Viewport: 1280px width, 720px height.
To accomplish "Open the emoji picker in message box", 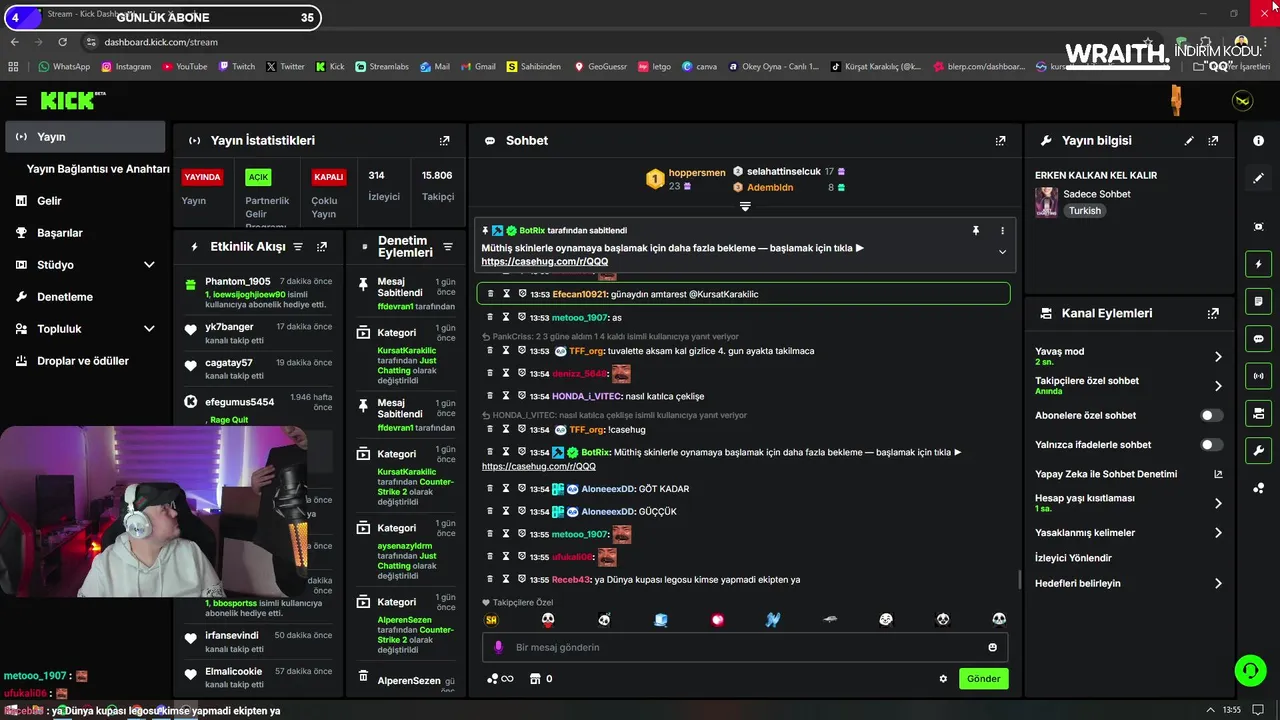I will click(992, 647).
